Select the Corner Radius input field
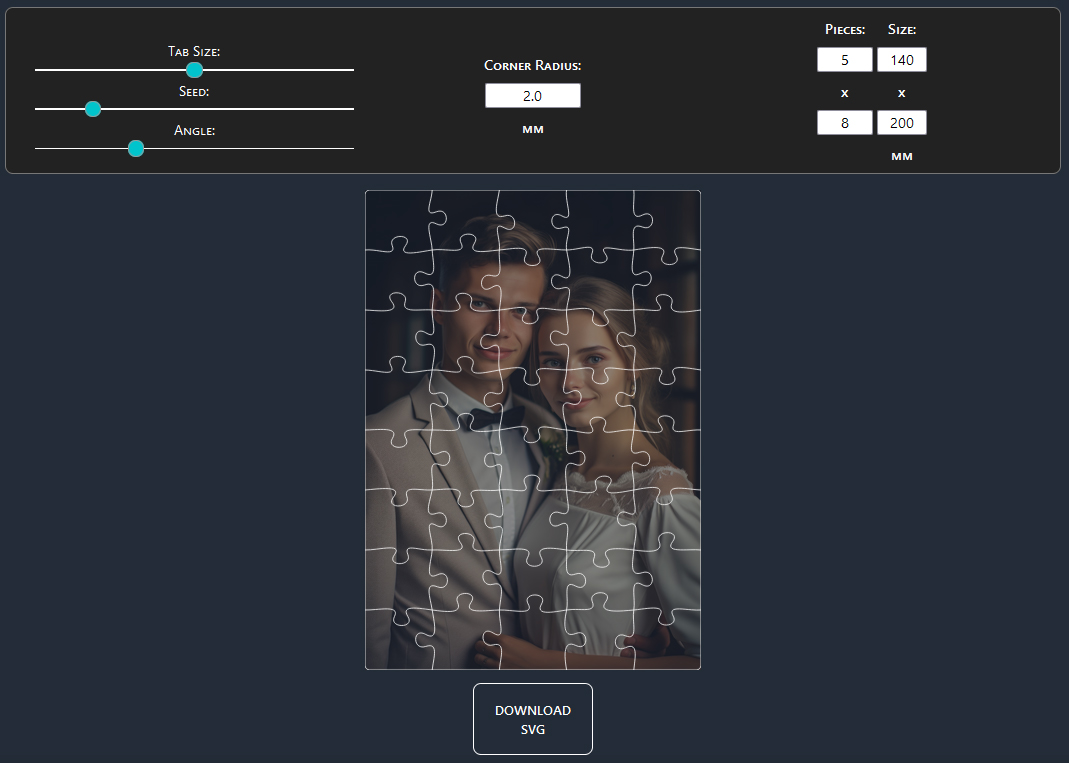 point(532,95)
